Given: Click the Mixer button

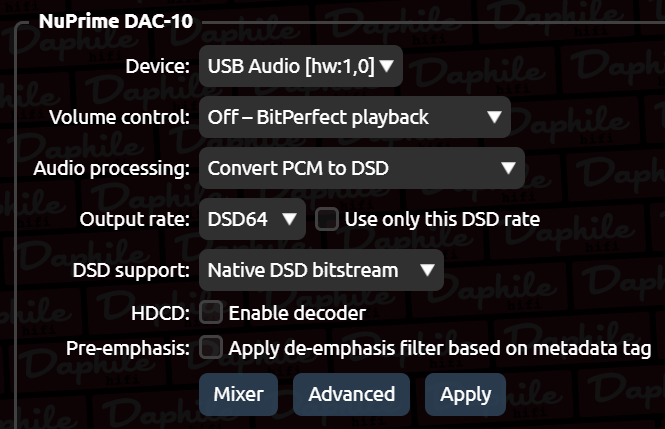Looking at the screenshot, I should coord(238,394).
